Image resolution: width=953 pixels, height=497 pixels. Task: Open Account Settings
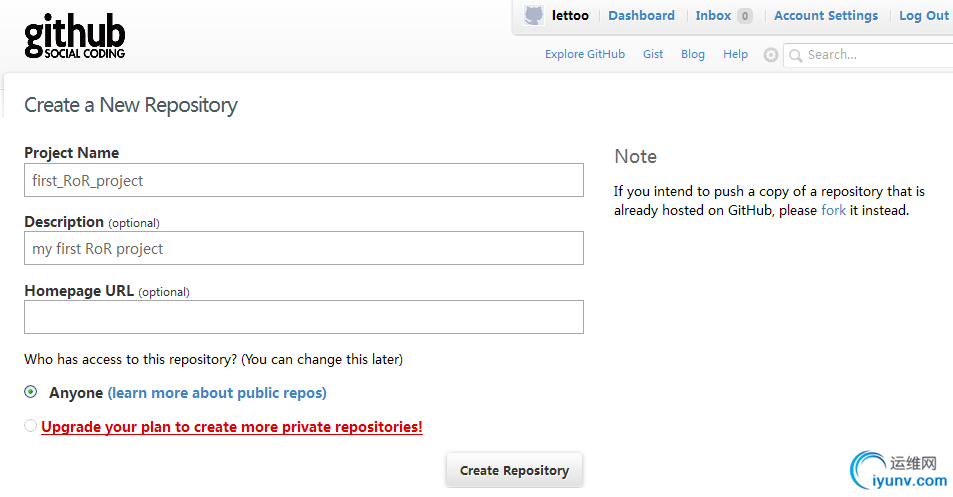[x=826, y=16]
